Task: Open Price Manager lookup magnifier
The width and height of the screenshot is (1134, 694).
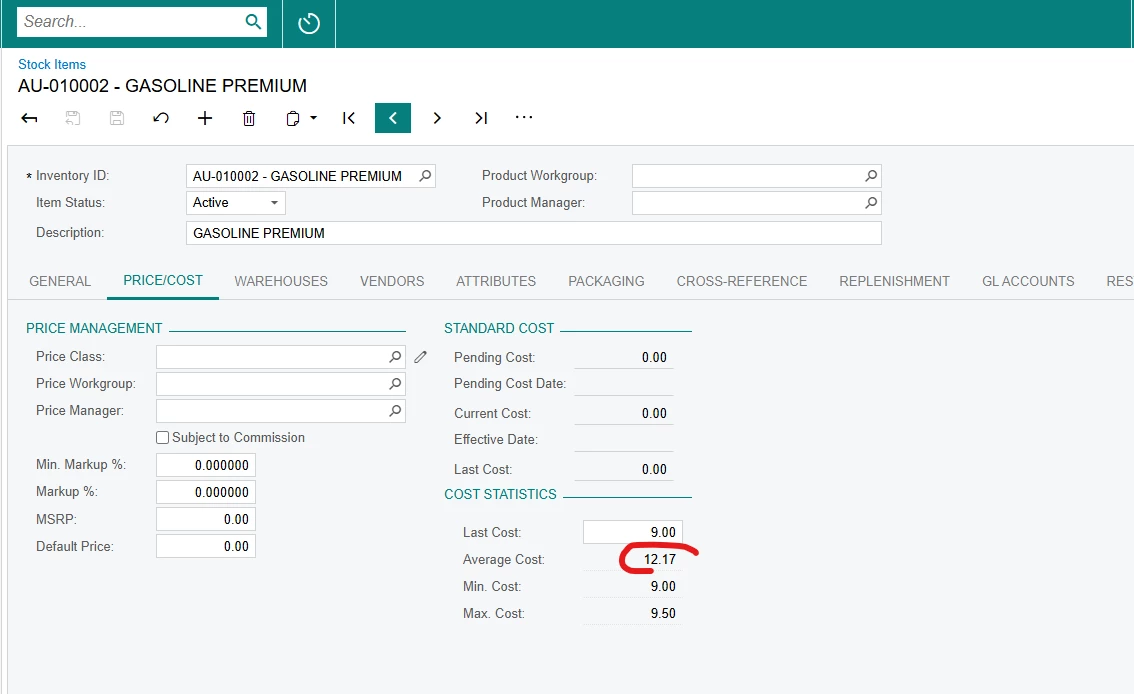Action: click(395, 411)
